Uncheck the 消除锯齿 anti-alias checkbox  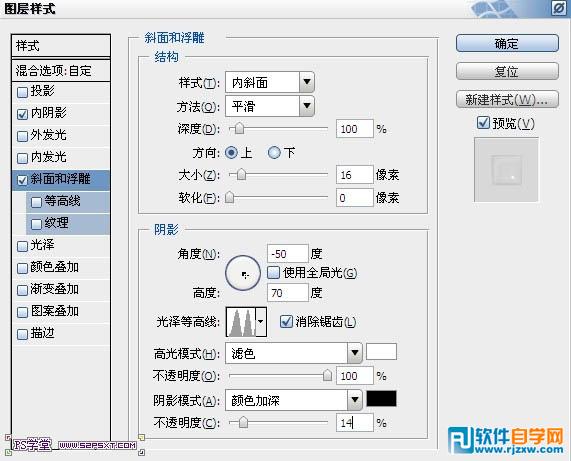pyautogui.click(x=286, y=322)
